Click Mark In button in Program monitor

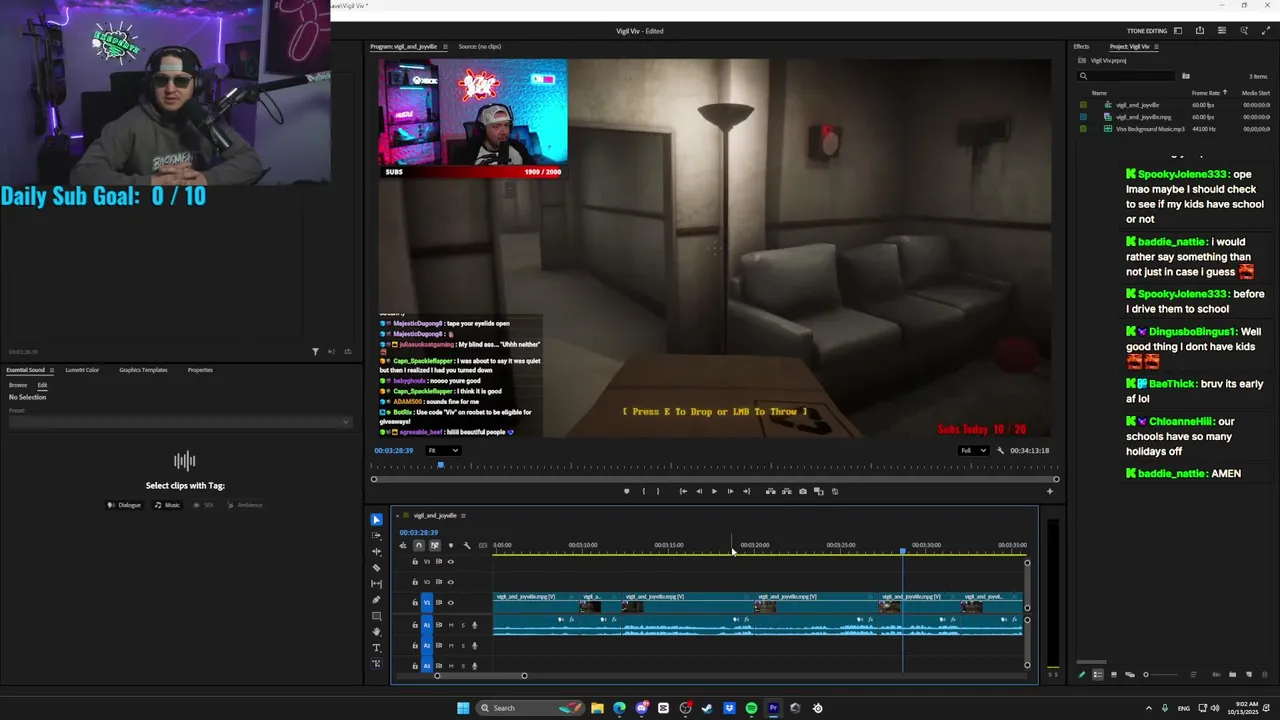pos(642,491)
